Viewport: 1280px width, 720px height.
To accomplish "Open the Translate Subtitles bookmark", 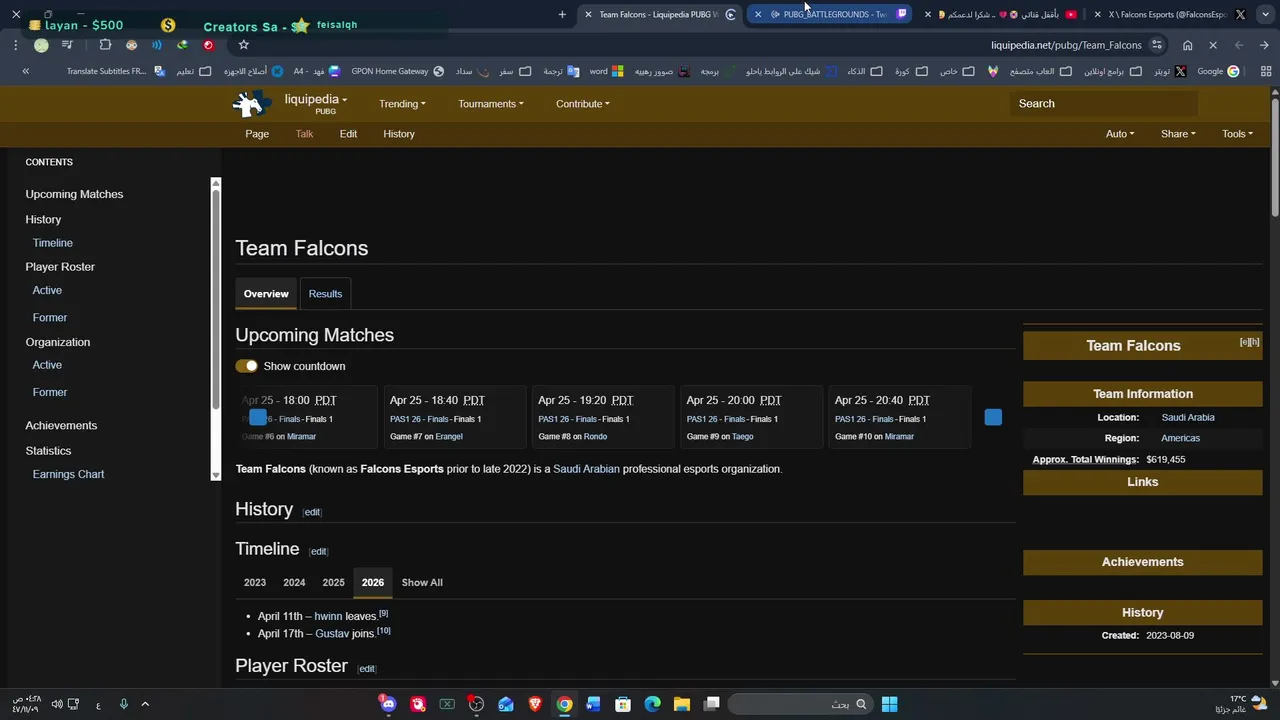I will tap(114, 71).
